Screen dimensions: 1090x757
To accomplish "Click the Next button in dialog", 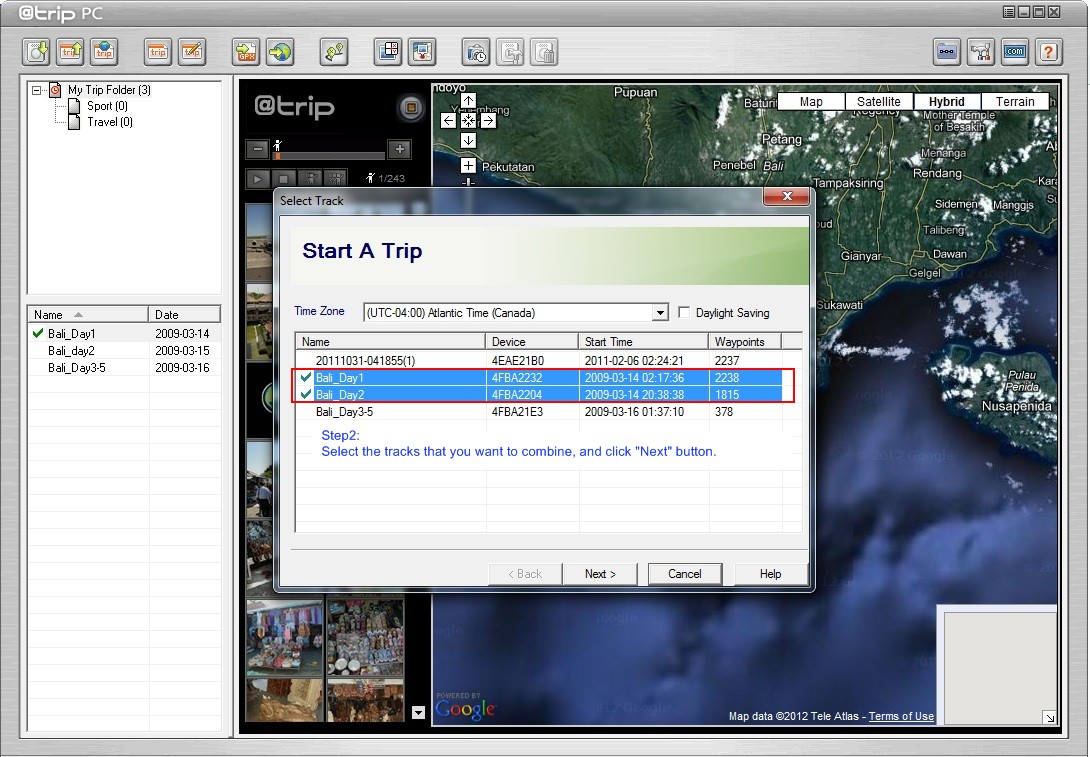I will (600, 573).
